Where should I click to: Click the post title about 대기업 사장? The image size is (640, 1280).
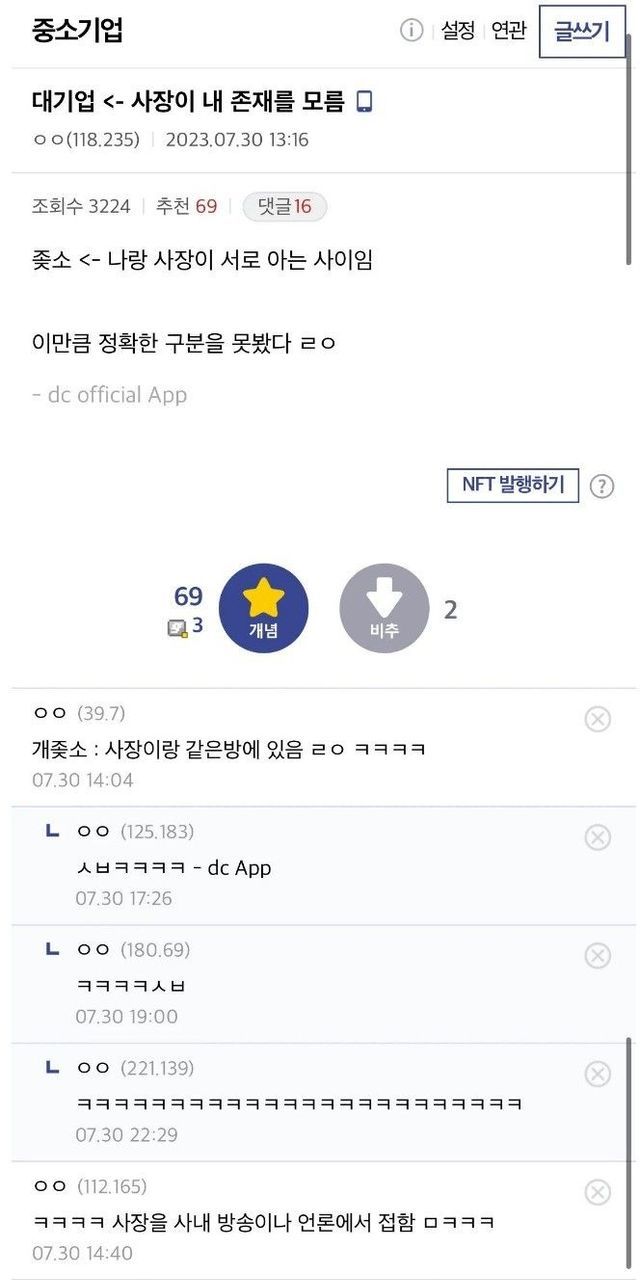click(188, 101)
